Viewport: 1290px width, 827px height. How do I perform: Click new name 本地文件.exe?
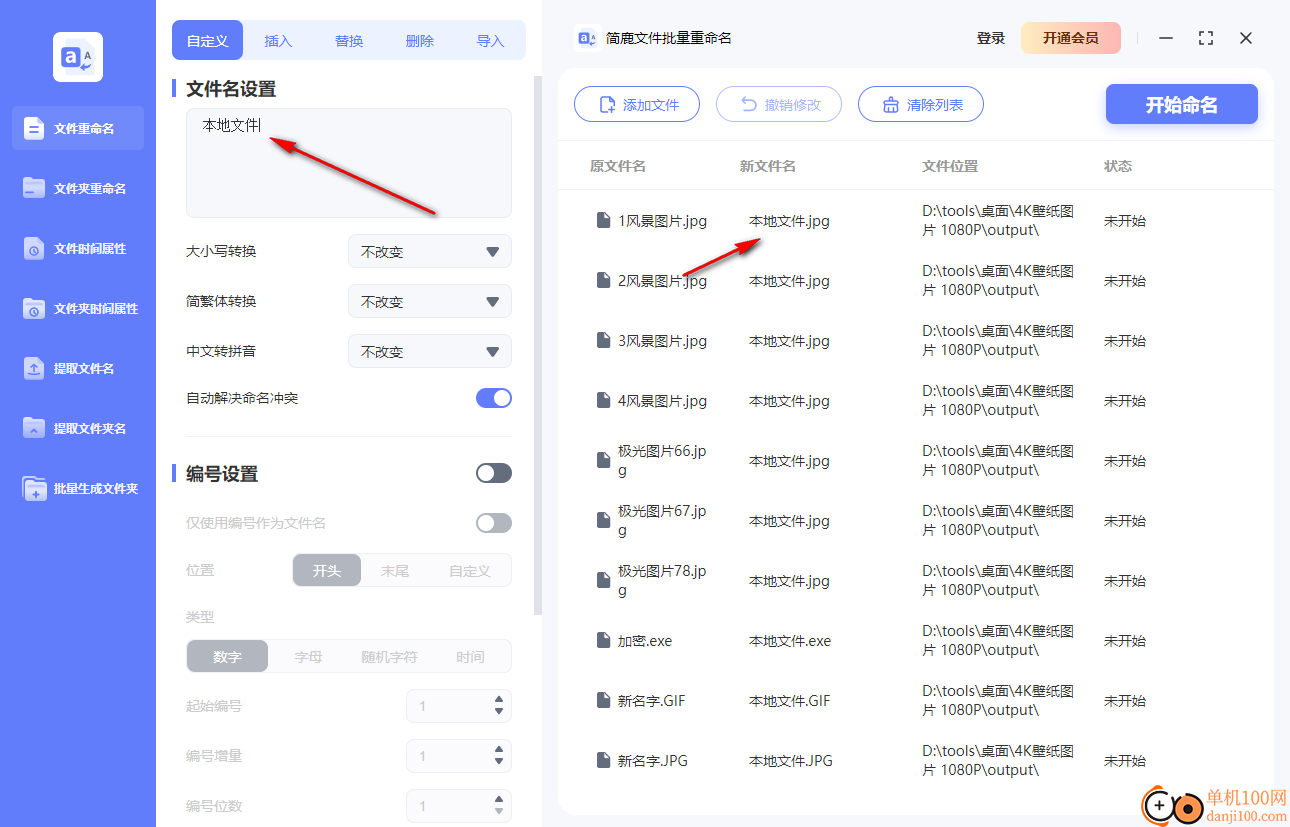click(x=790, y=640)
